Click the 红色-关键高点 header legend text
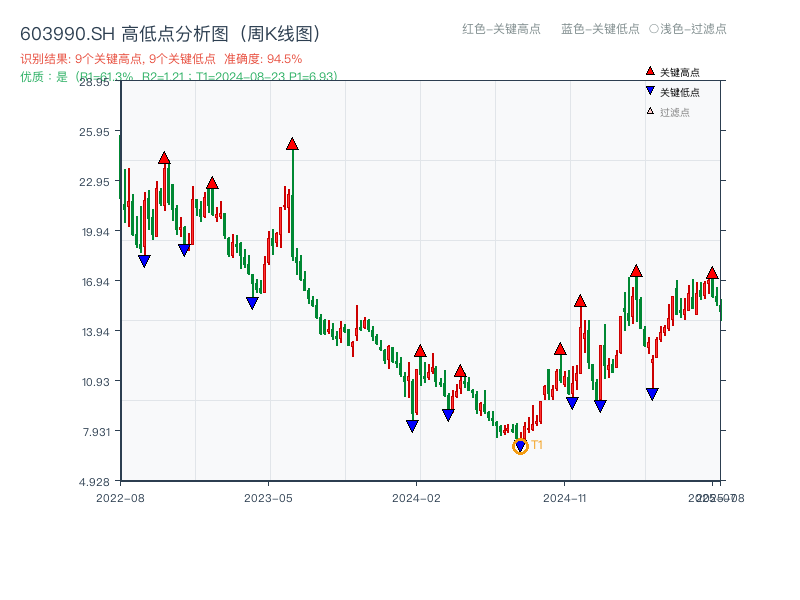Screen dimensions: 800x600 (x=501, y=29)
